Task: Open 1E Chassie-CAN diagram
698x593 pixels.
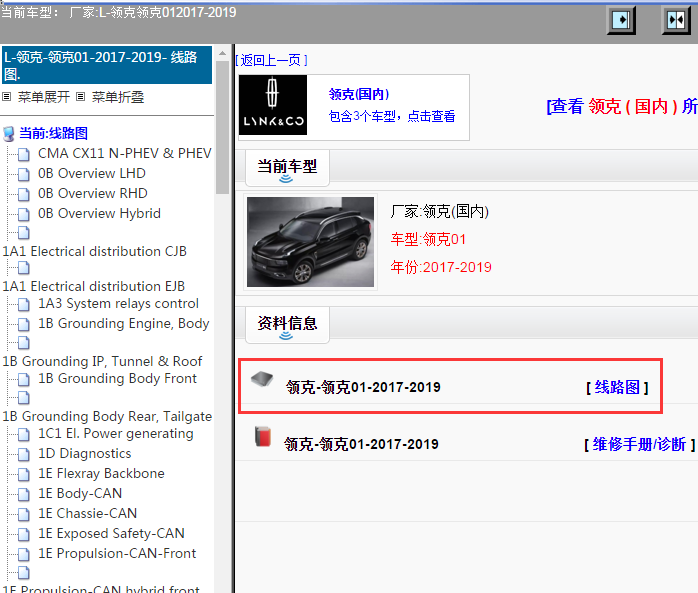Action: (x=87, y=513)
